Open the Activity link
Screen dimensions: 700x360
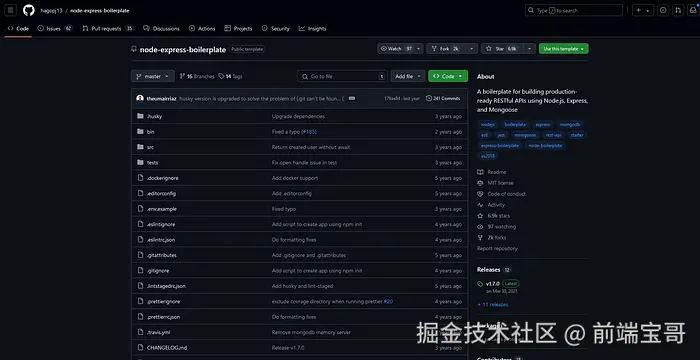tap(491, 205)
